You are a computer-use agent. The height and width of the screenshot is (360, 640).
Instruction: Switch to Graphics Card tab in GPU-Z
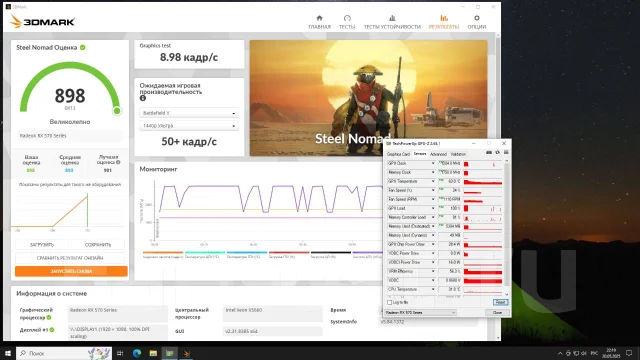click(398, 154)
